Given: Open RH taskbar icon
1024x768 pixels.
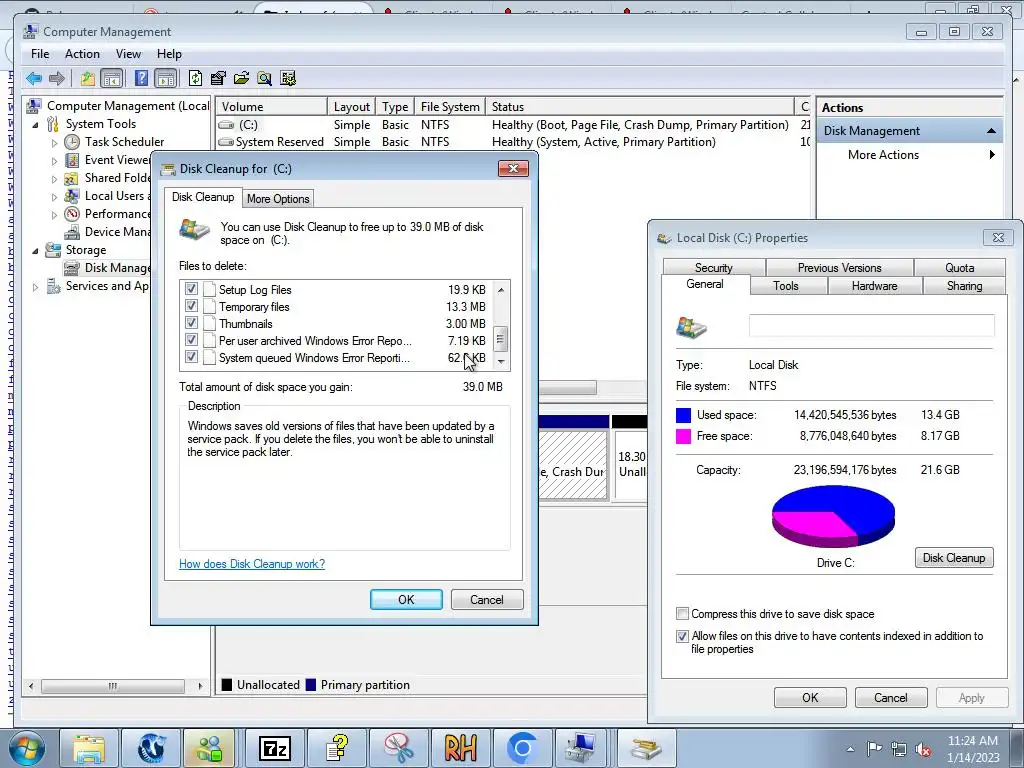Looking at the screenshot, I should coord(460,748).
